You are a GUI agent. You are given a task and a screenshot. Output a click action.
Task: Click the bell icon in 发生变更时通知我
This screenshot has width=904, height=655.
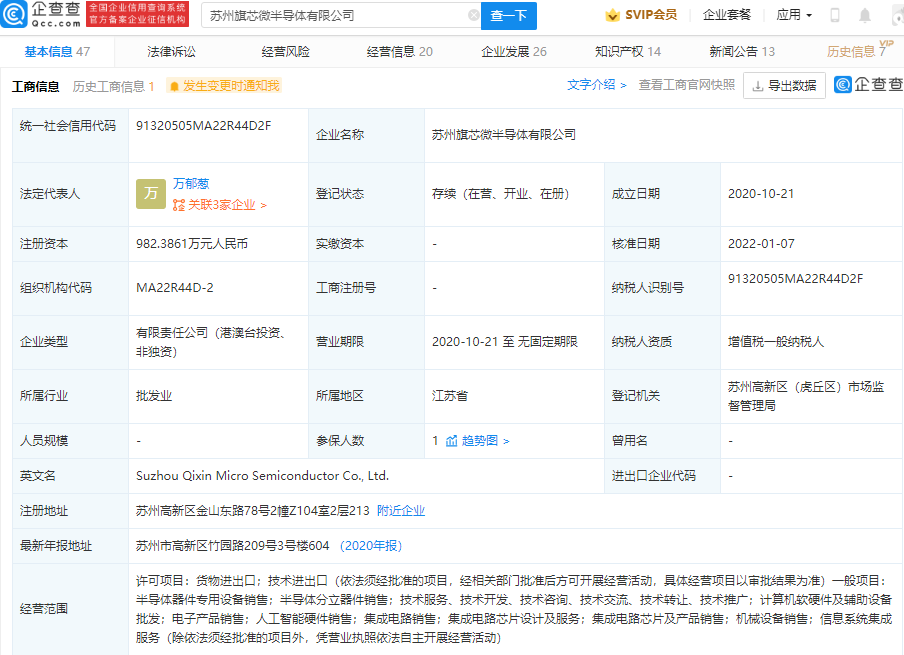[x=174, y=86]
